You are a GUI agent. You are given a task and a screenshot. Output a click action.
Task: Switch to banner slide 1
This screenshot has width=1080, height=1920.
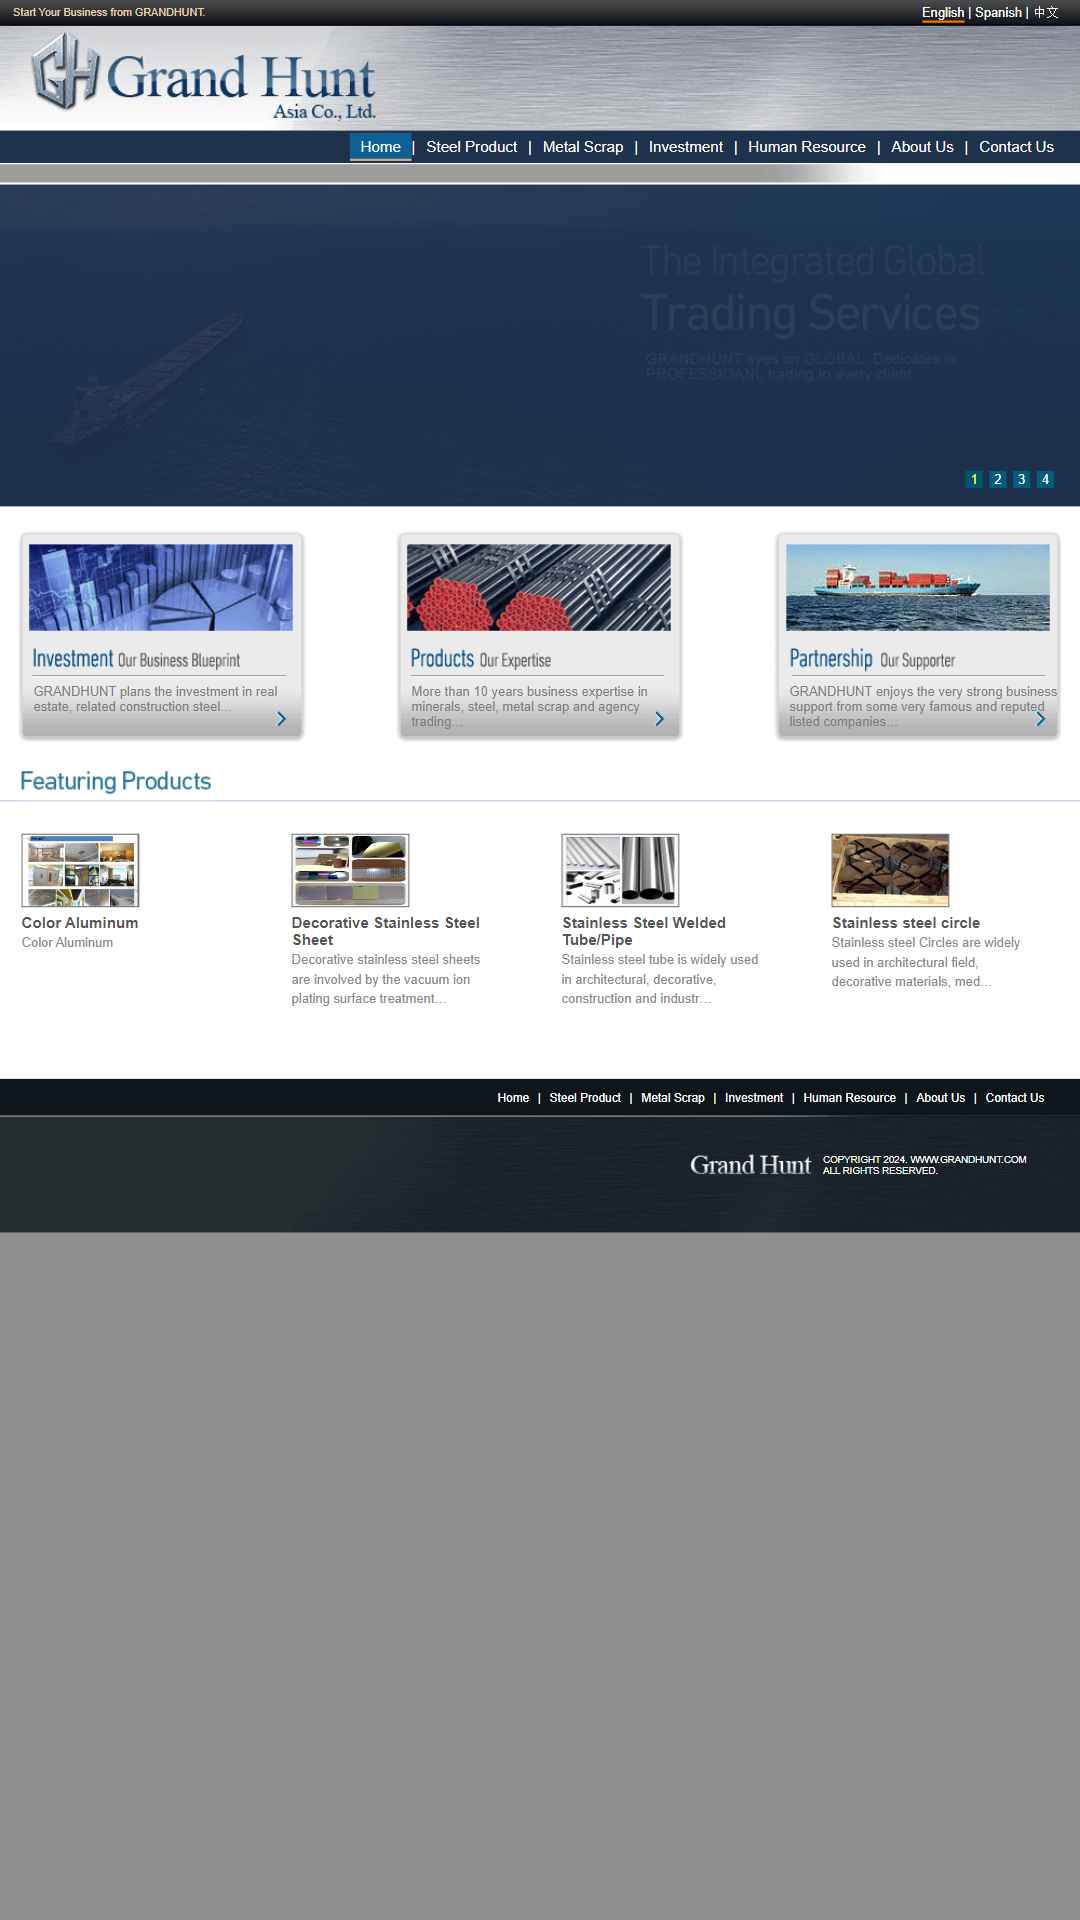coord(974,479)
